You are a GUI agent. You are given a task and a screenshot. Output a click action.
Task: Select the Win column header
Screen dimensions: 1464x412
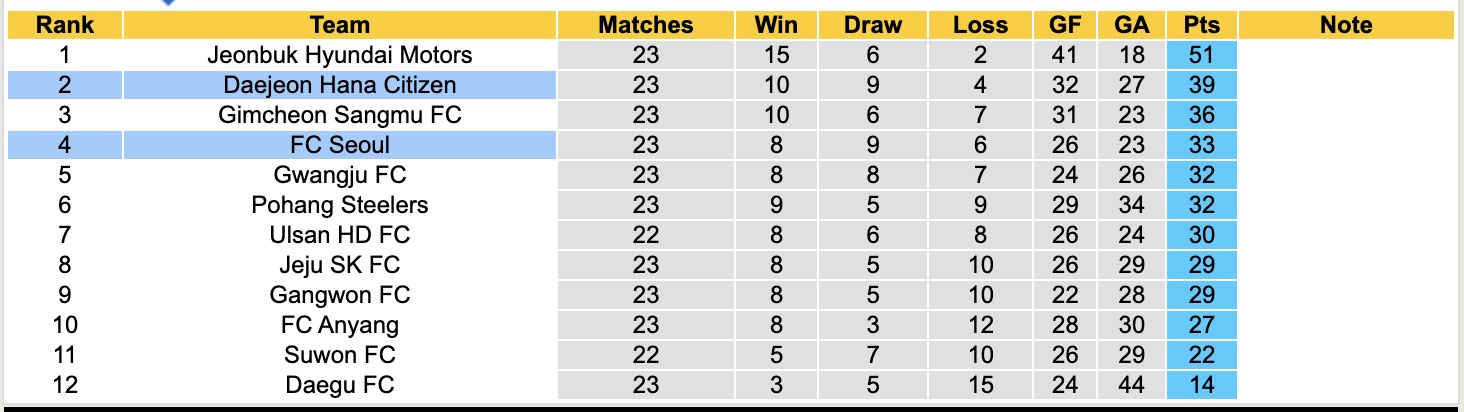click(777, 25)
